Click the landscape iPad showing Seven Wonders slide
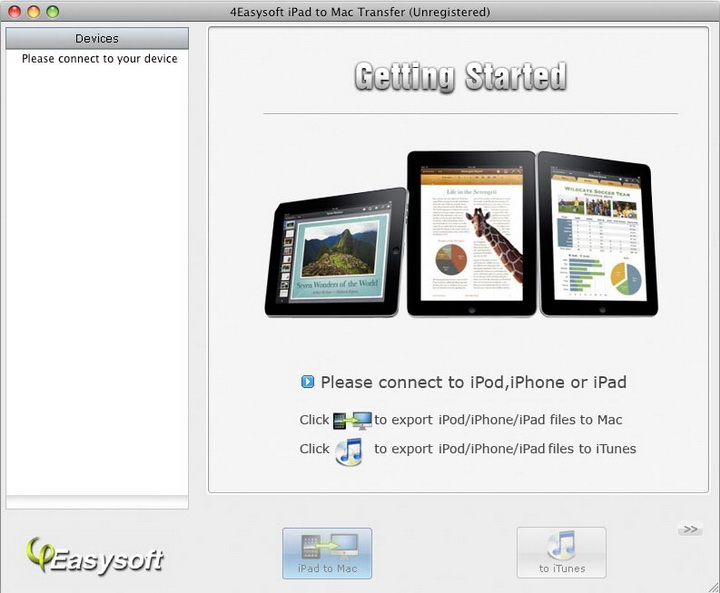The height and width of the screenshot is (593, 720). [336, 253]
